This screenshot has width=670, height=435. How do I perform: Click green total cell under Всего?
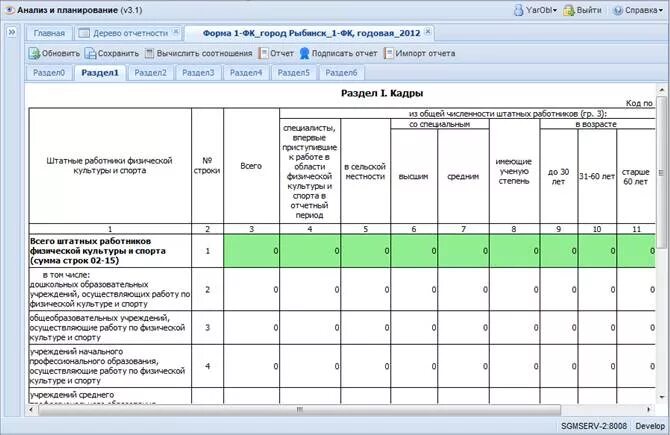coord(251,251)
